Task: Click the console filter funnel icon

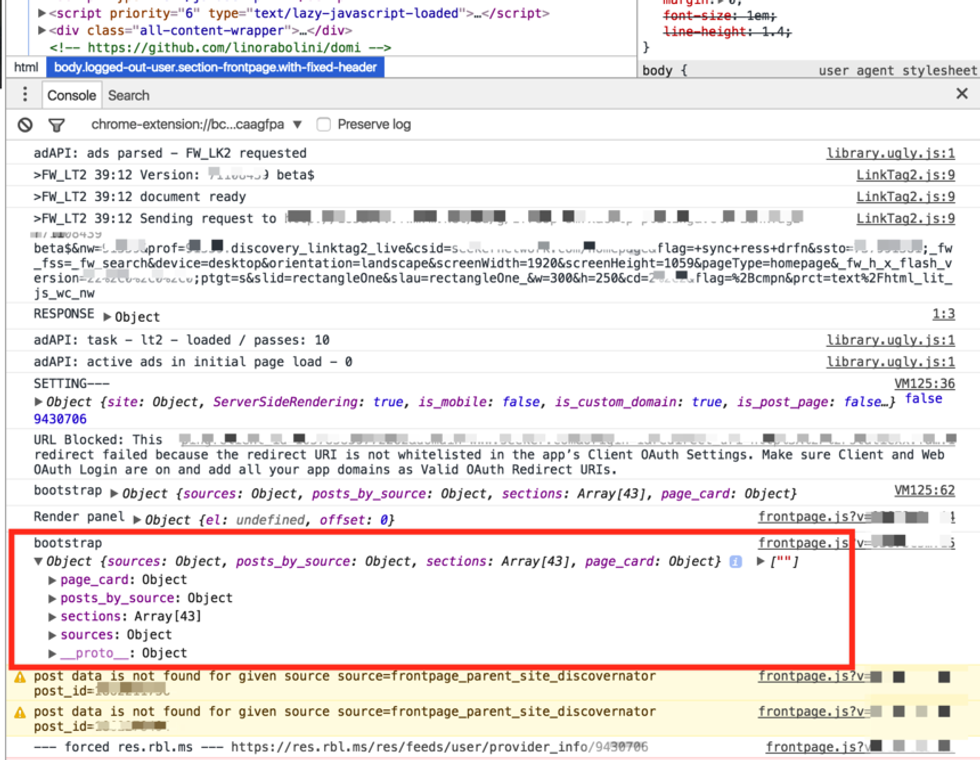Action: [57, 125]
